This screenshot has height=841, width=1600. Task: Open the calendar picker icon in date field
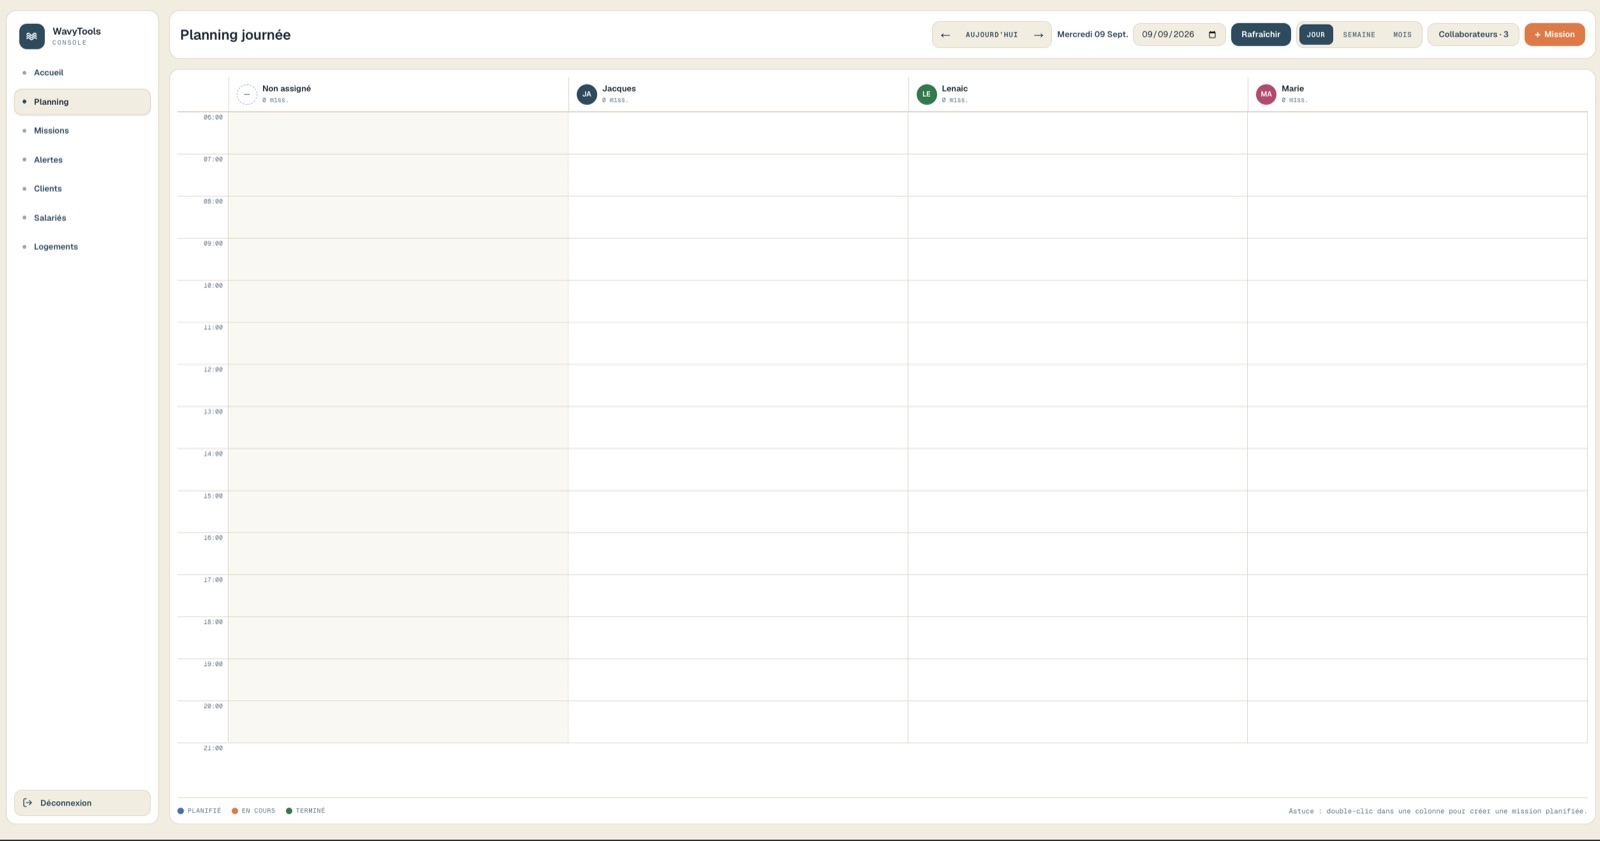tap(1212, 35)
